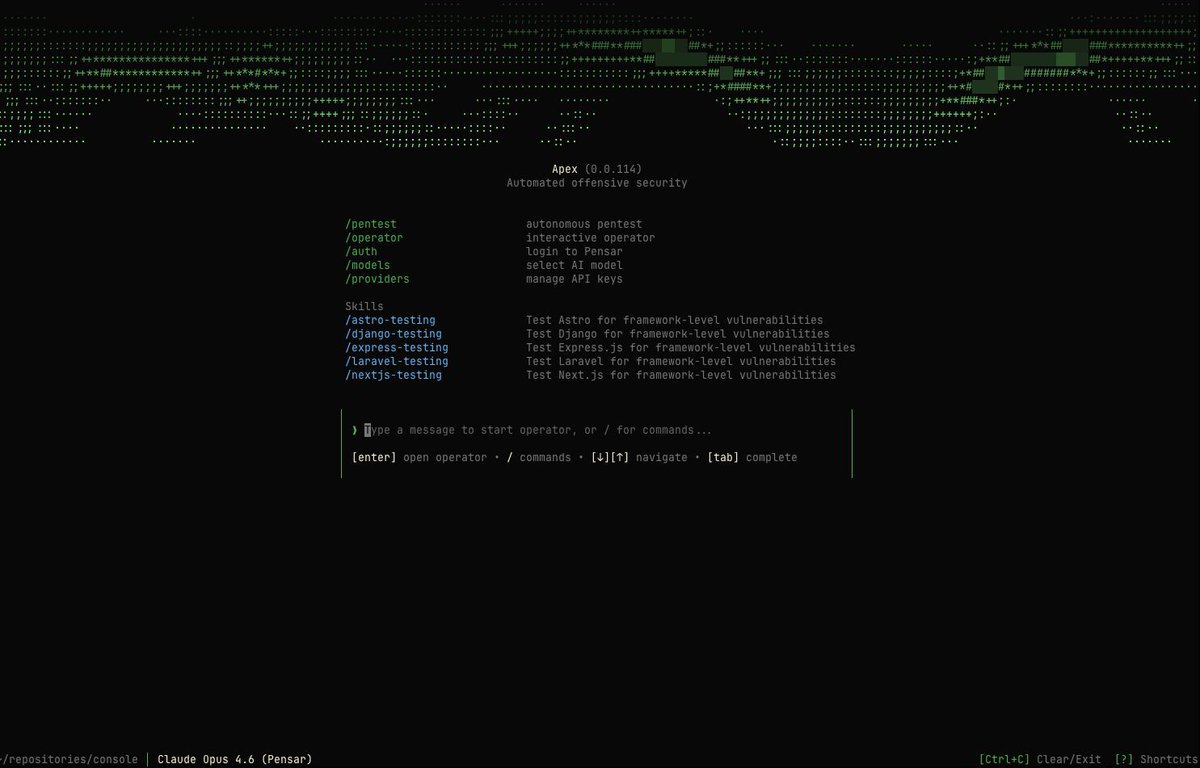Choose the /laravel-testing skill
Screen dimensions: 1200x768
(397, 361)
